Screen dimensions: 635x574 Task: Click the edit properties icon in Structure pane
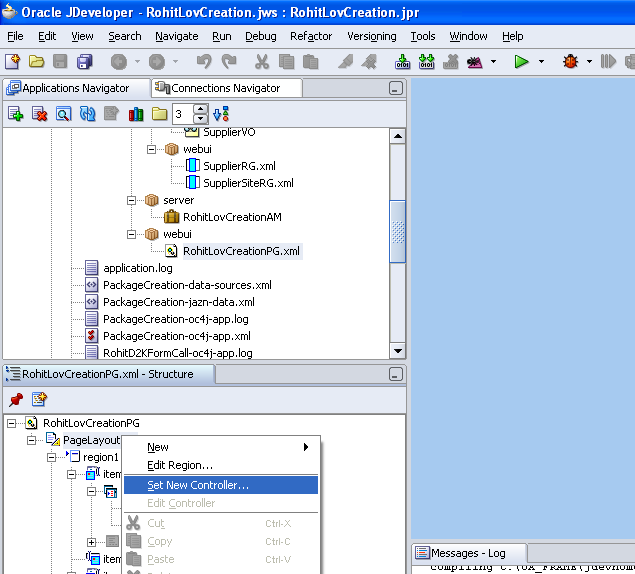39,399
